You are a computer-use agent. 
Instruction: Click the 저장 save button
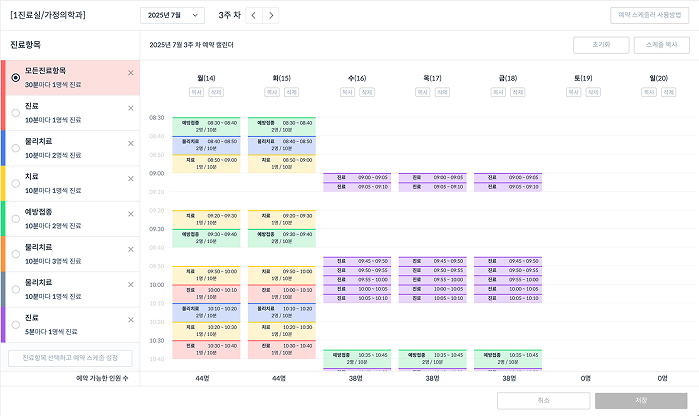click(x=640, y=400)
